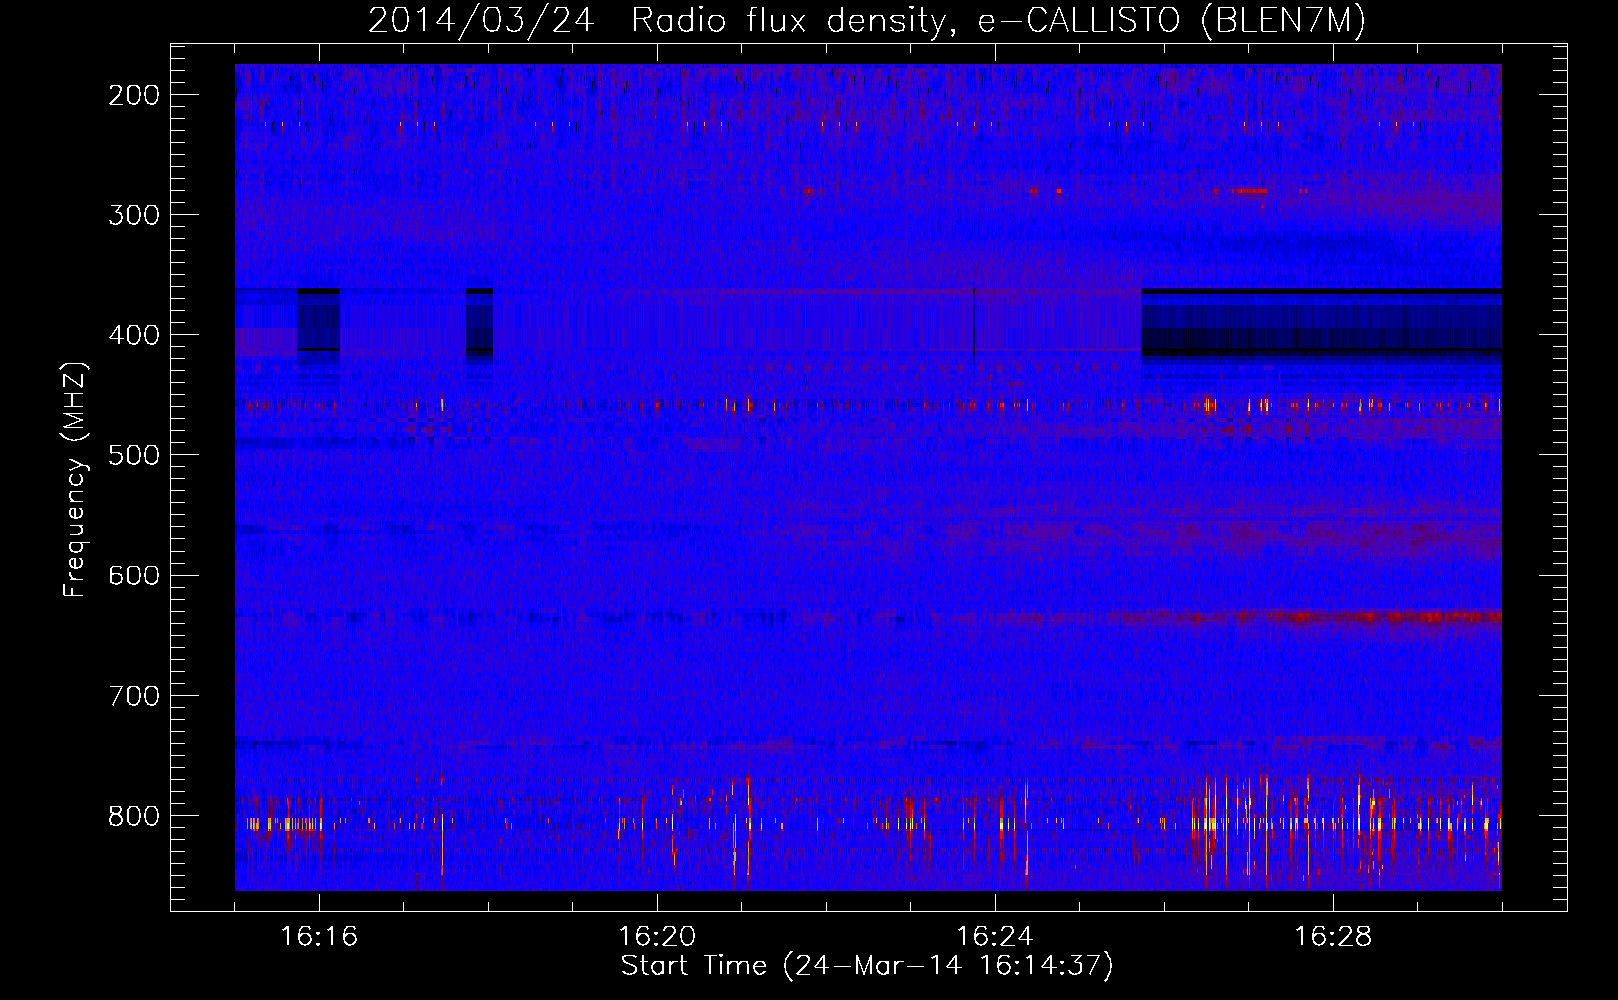Viewport: 1618px width, 1000px height.
Task: Click the 16:28 time tick label
Action: tap(1333, 937)
